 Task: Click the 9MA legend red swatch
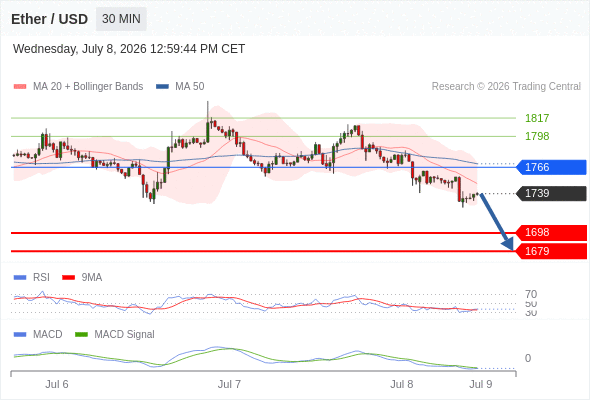click(x=68, y=278)
